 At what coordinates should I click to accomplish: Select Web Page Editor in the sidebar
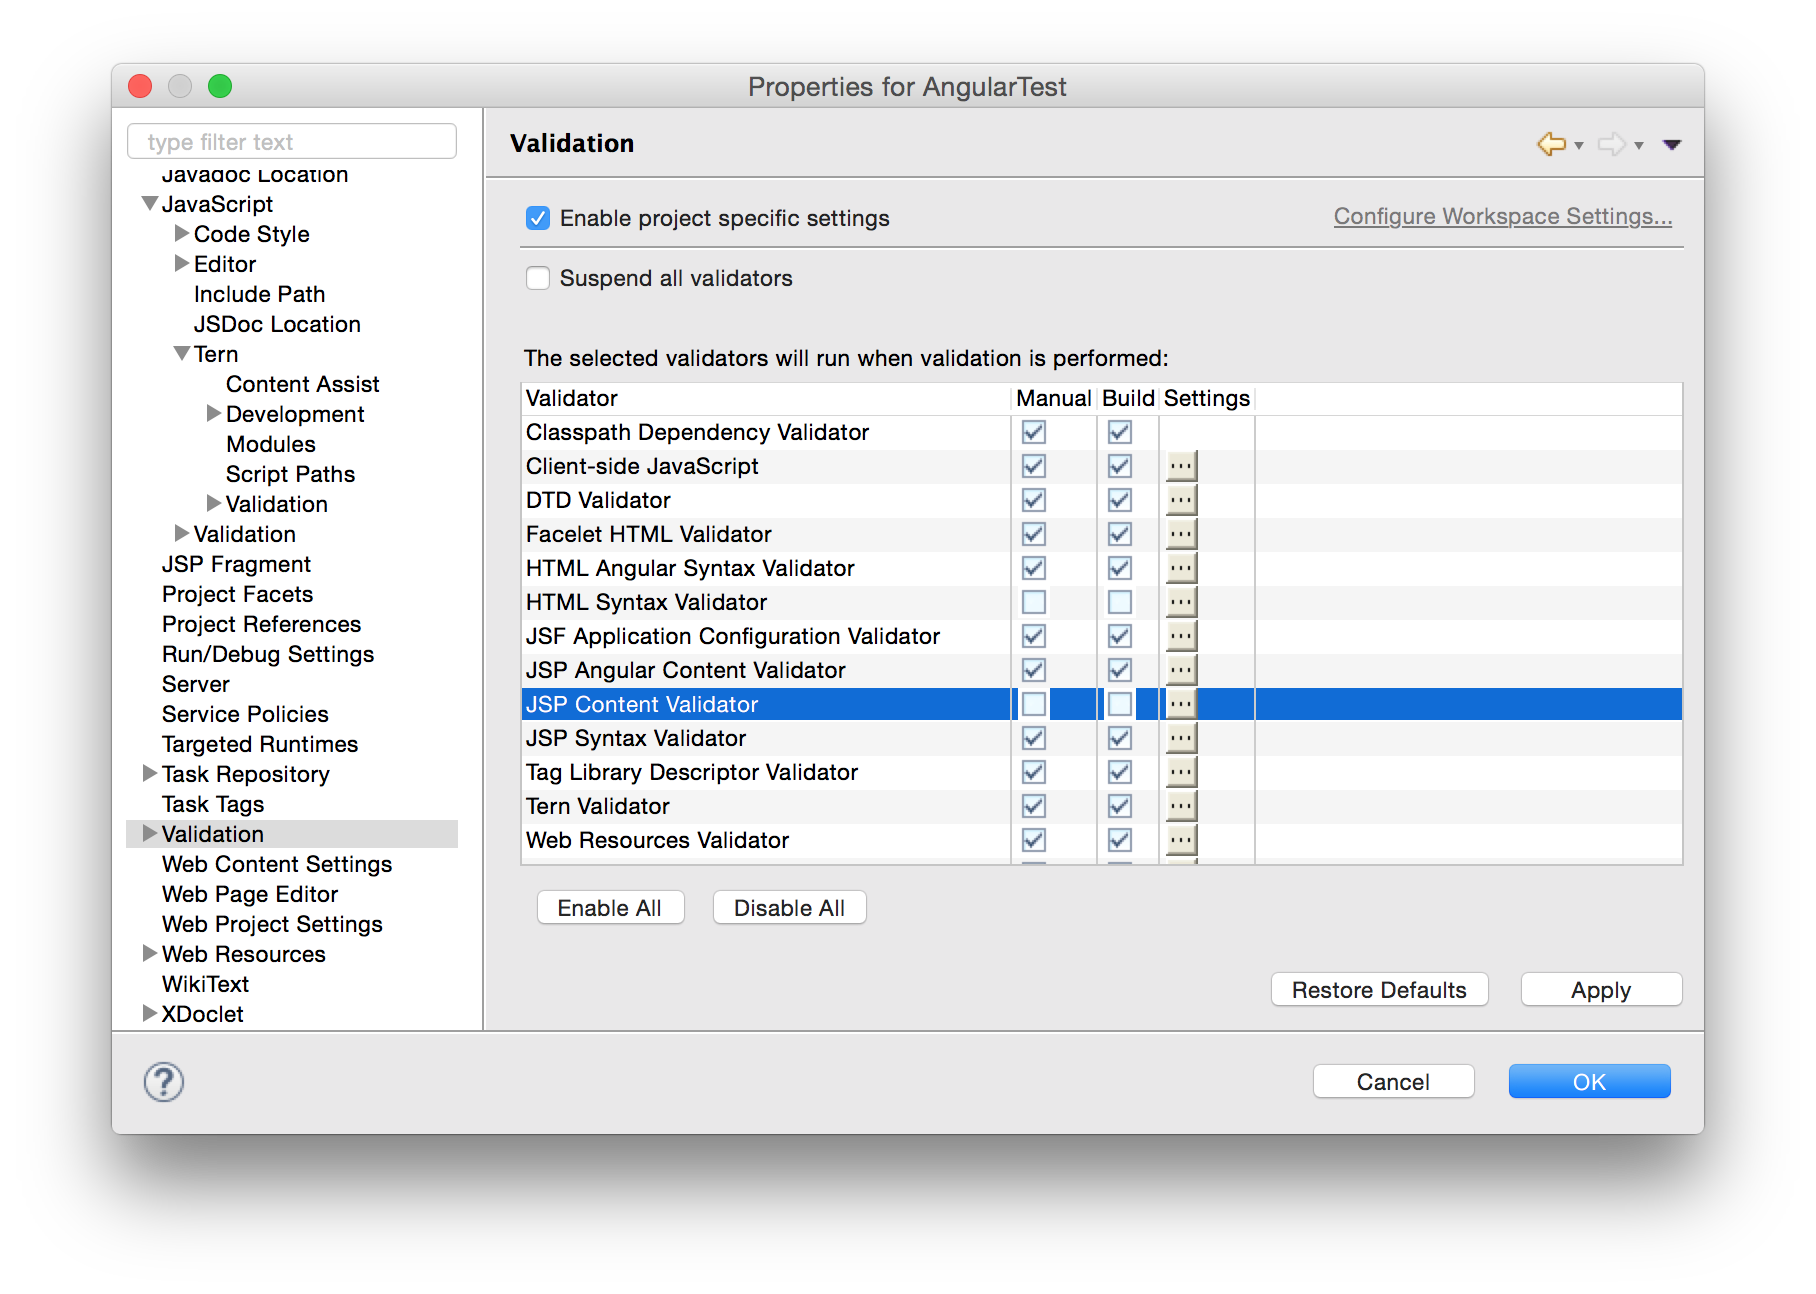pos(250,894)
